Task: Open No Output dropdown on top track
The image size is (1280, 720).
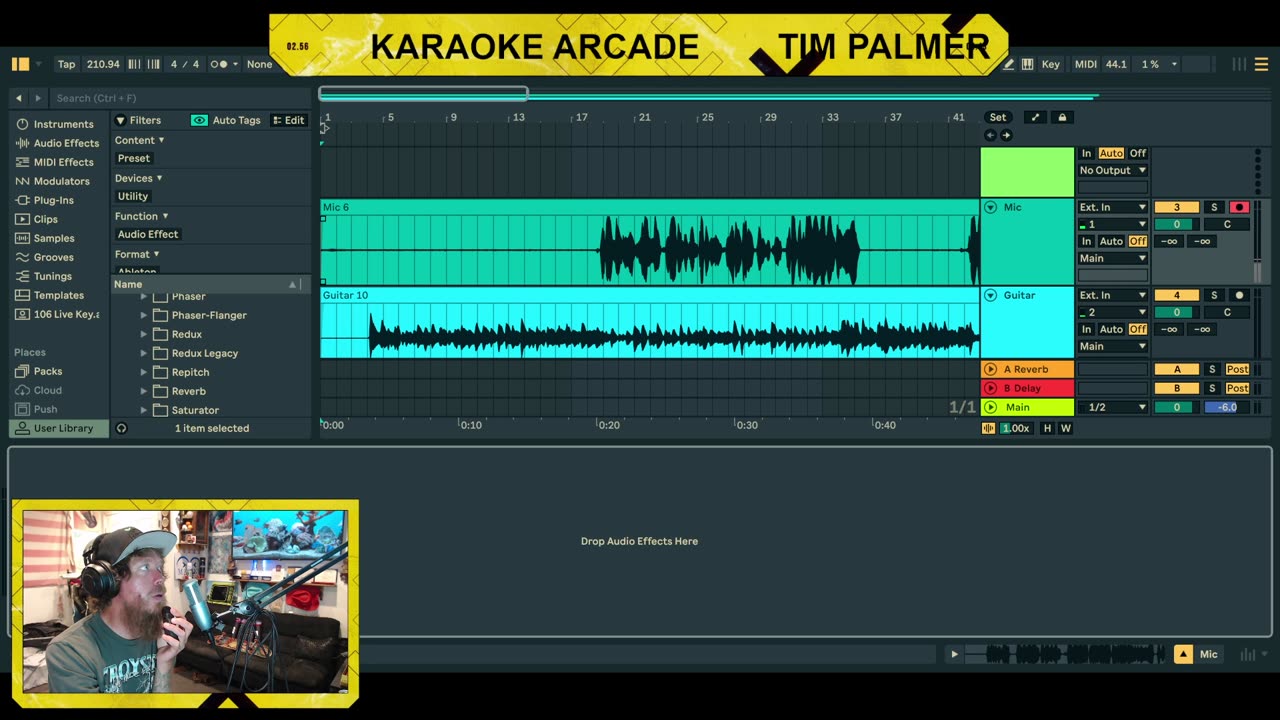Action: pos(1112,170)
